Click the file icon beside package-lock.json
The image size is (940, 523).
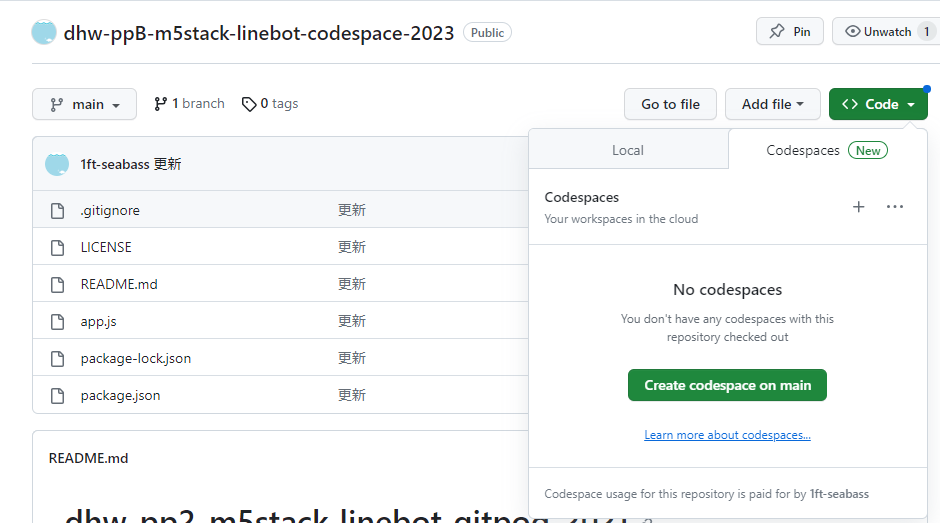[x=58, y=359]
